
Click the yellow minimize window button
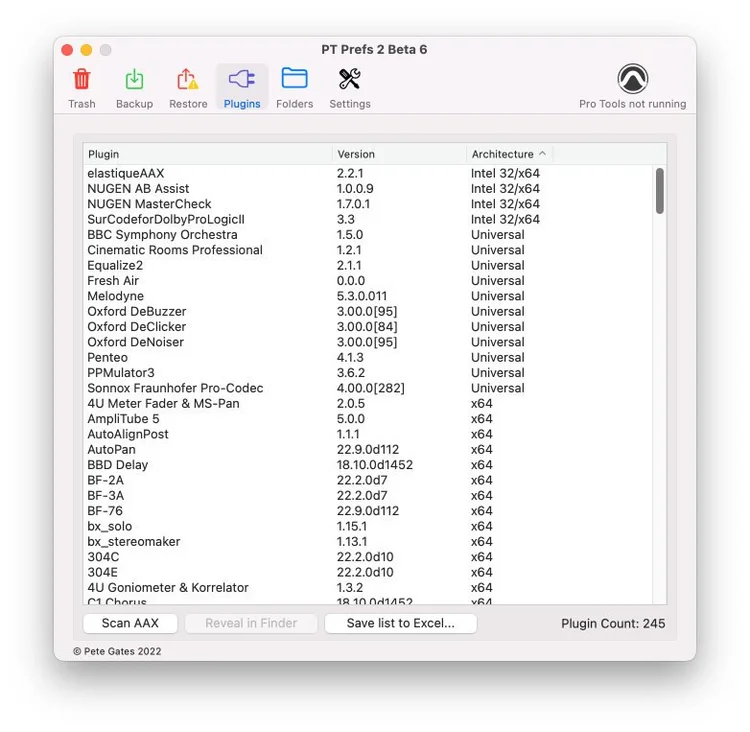(86, 50)
